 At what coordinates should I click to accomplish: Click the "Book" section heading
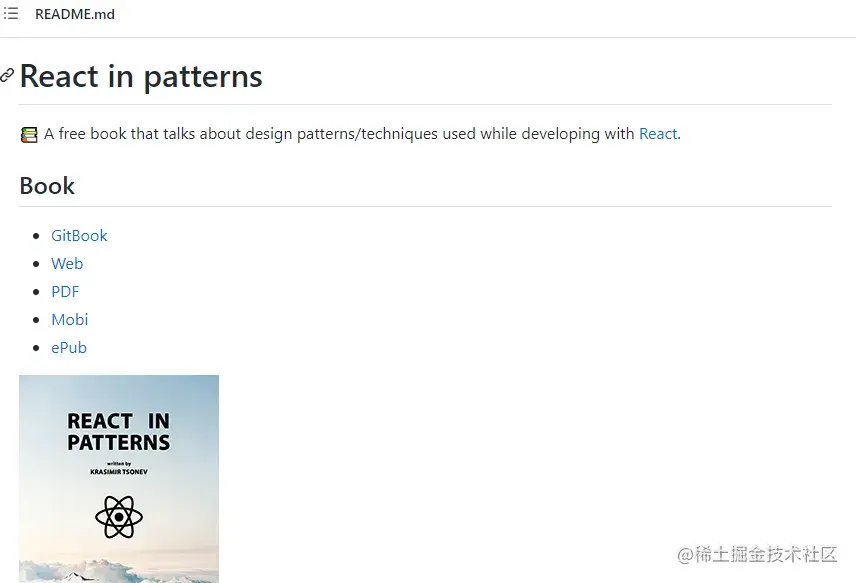point(47,186)
